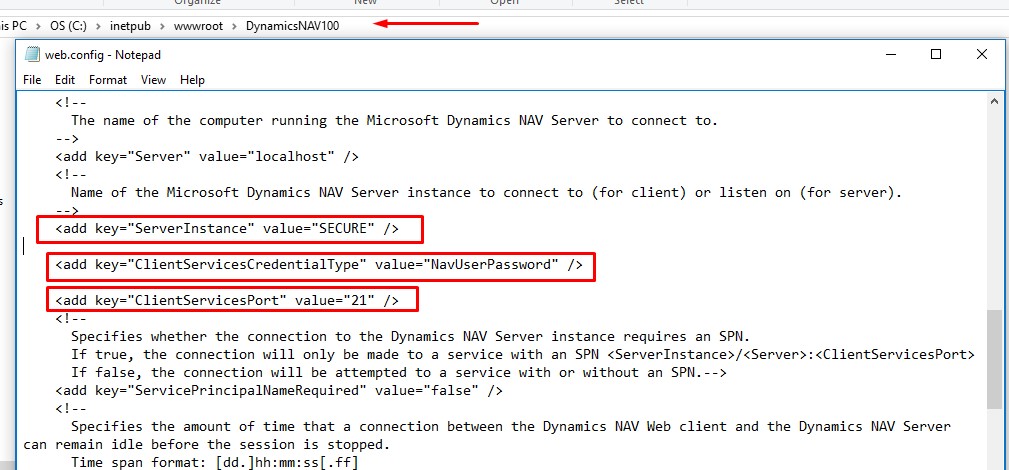
Task: Click the Server value "localhost" line
Action: point(207,156)
